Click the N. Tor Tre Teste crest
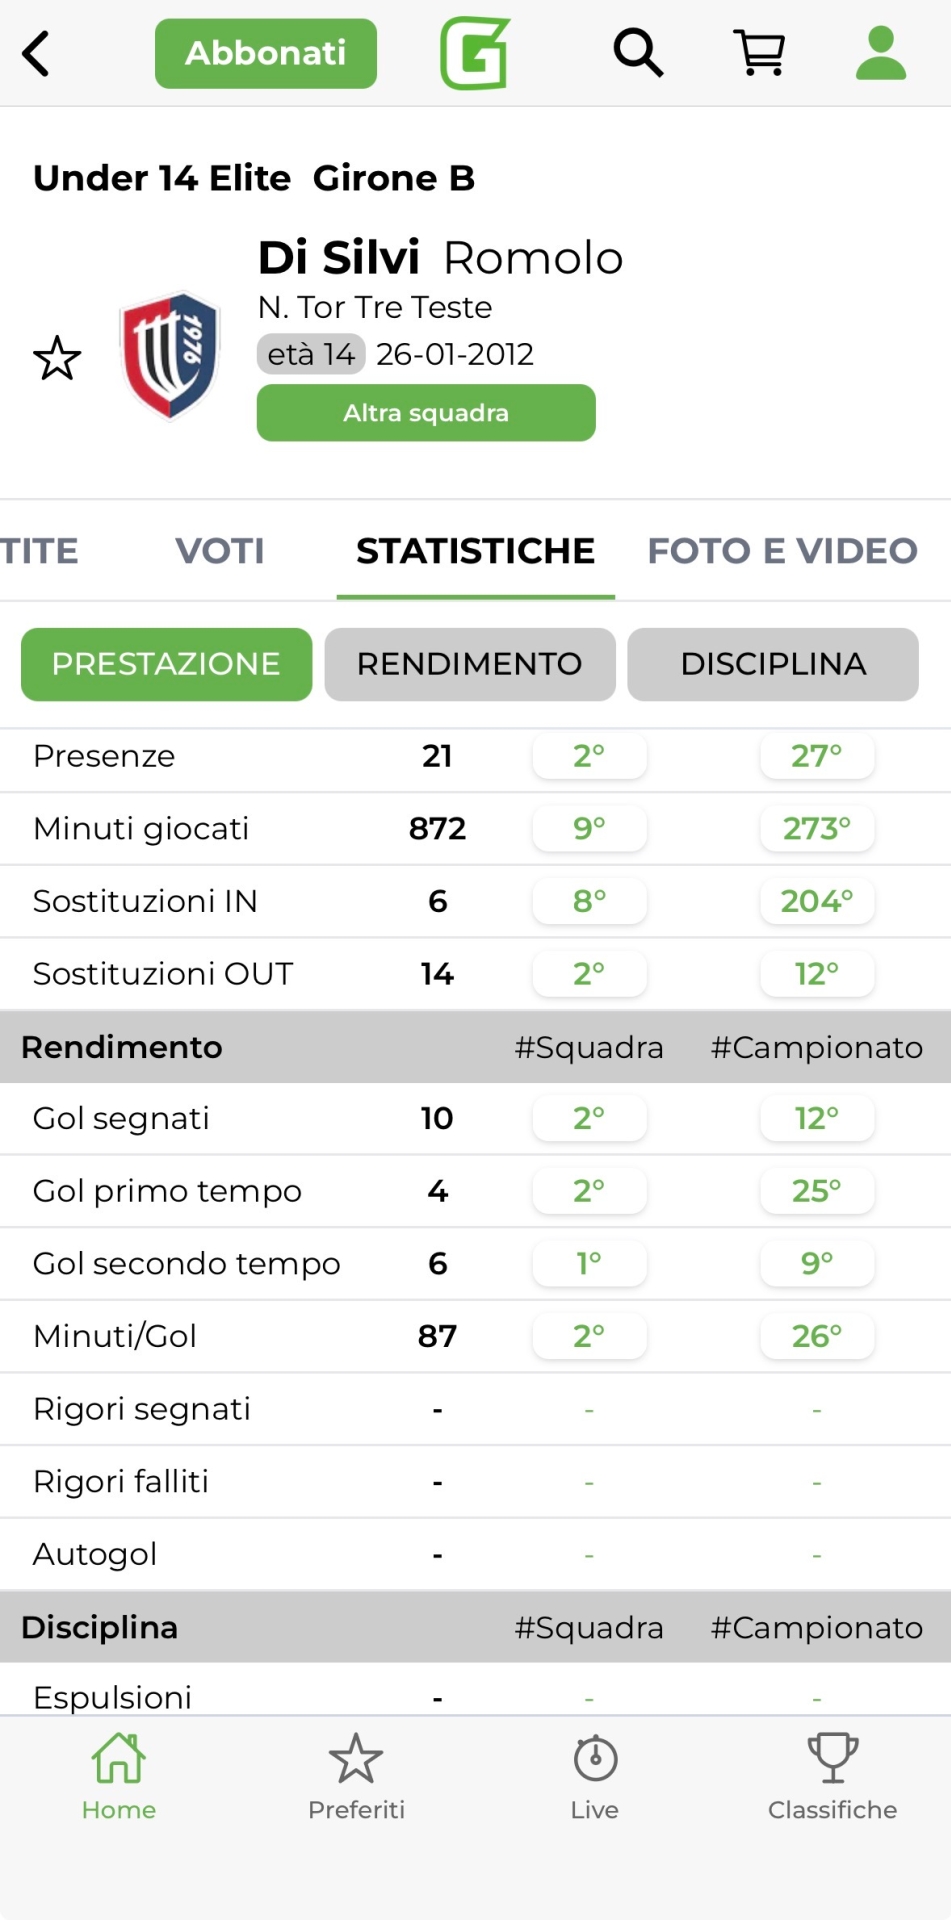Viewport: 951px width, 1920px height. (170, 355)
